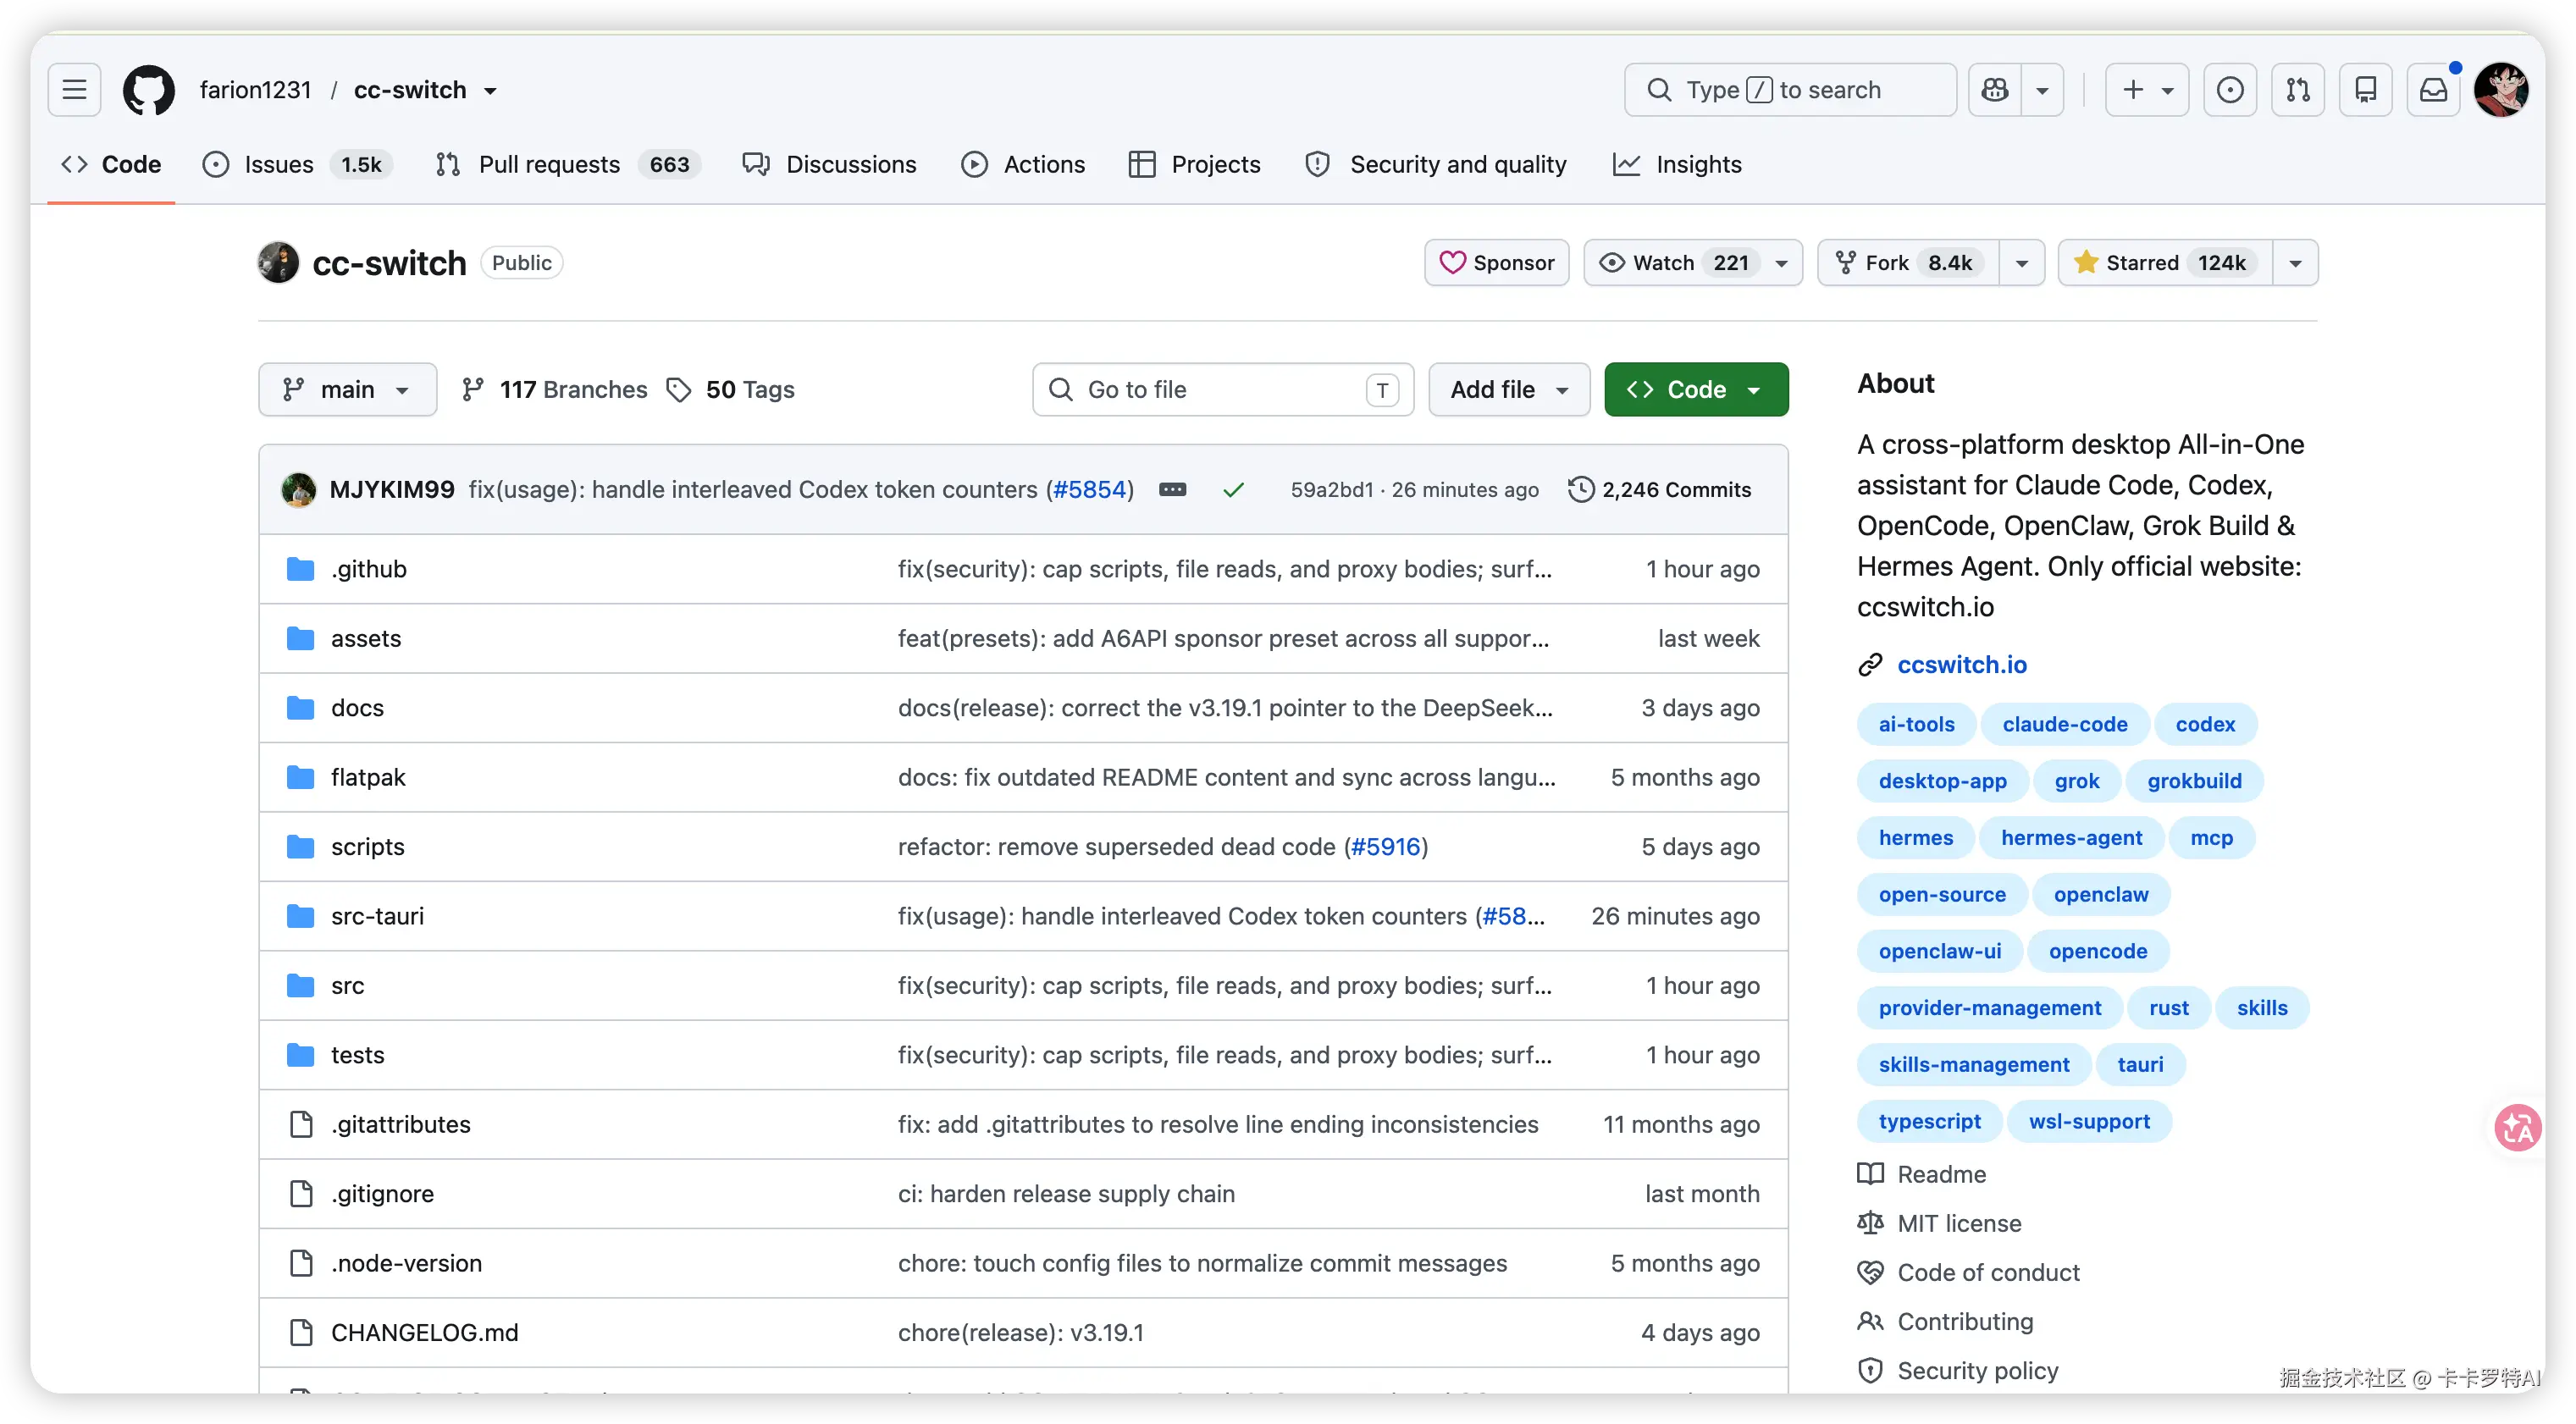Open the 2,246 Commits history
This screenshot has height=1424, width=2576.
[x=1660, y=490]
